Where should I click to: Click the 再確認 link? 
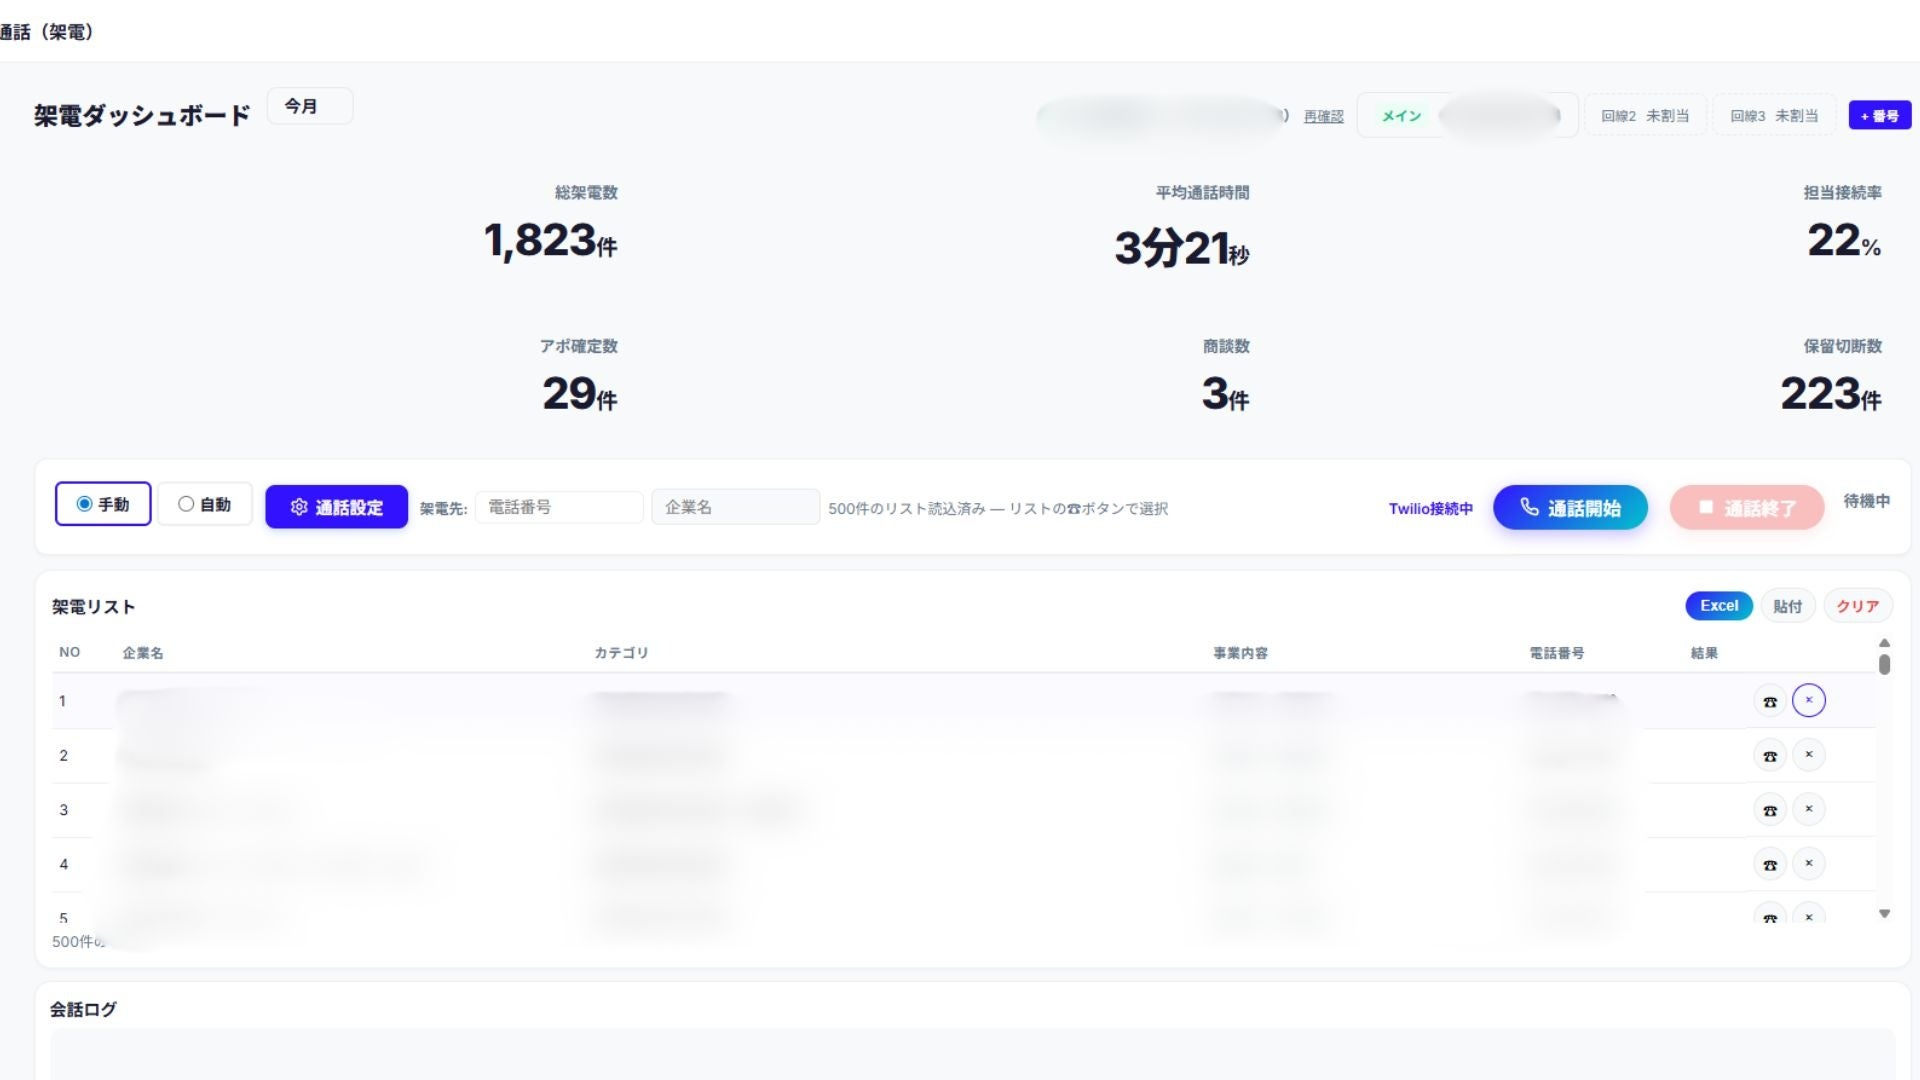[x=1323, y=116]
